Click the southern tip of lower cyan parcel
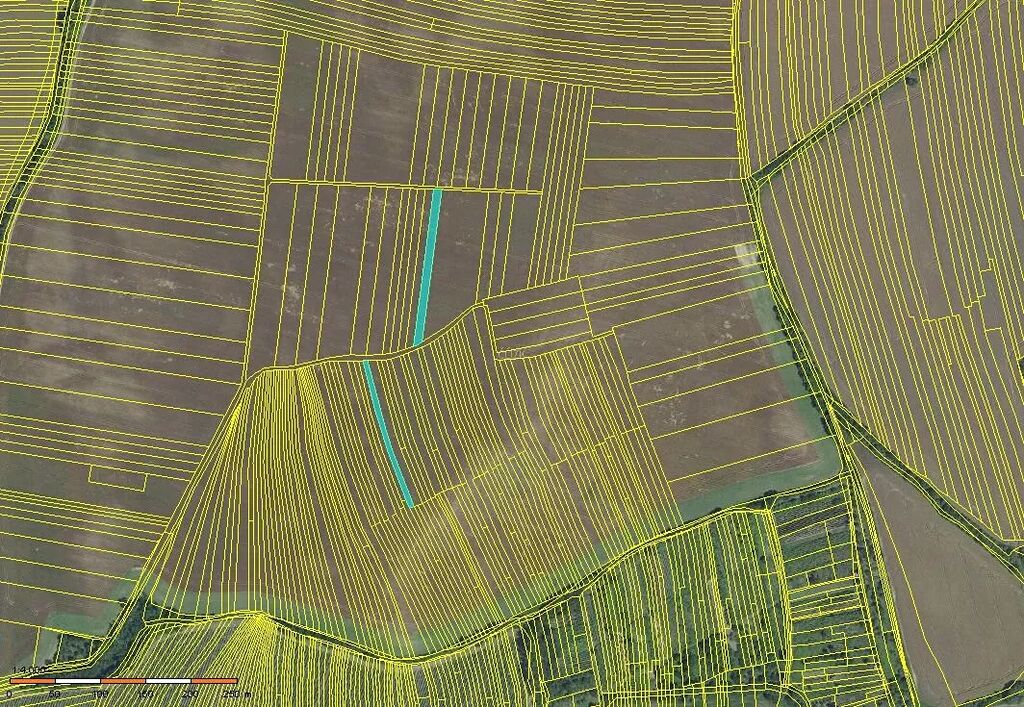This screenshot has height=707, width=1024. 408,502
